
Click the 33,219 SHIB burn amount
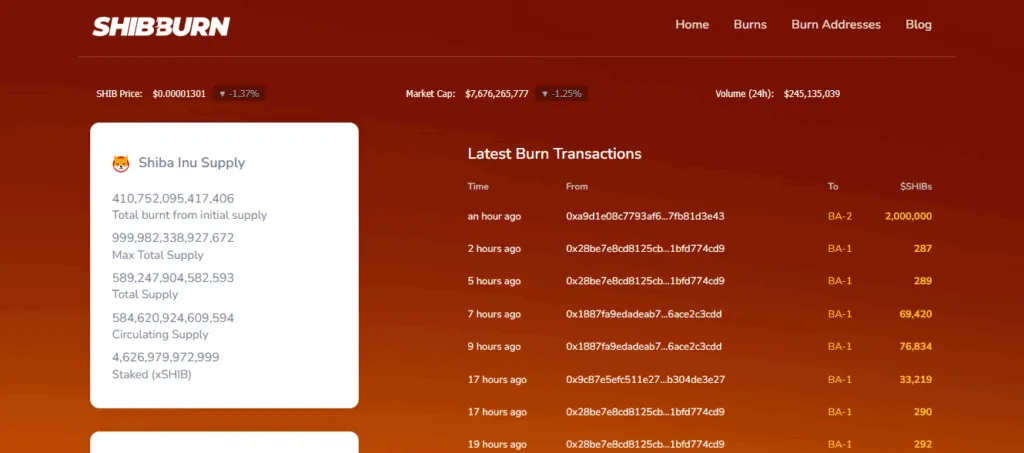tap(916, 379)
